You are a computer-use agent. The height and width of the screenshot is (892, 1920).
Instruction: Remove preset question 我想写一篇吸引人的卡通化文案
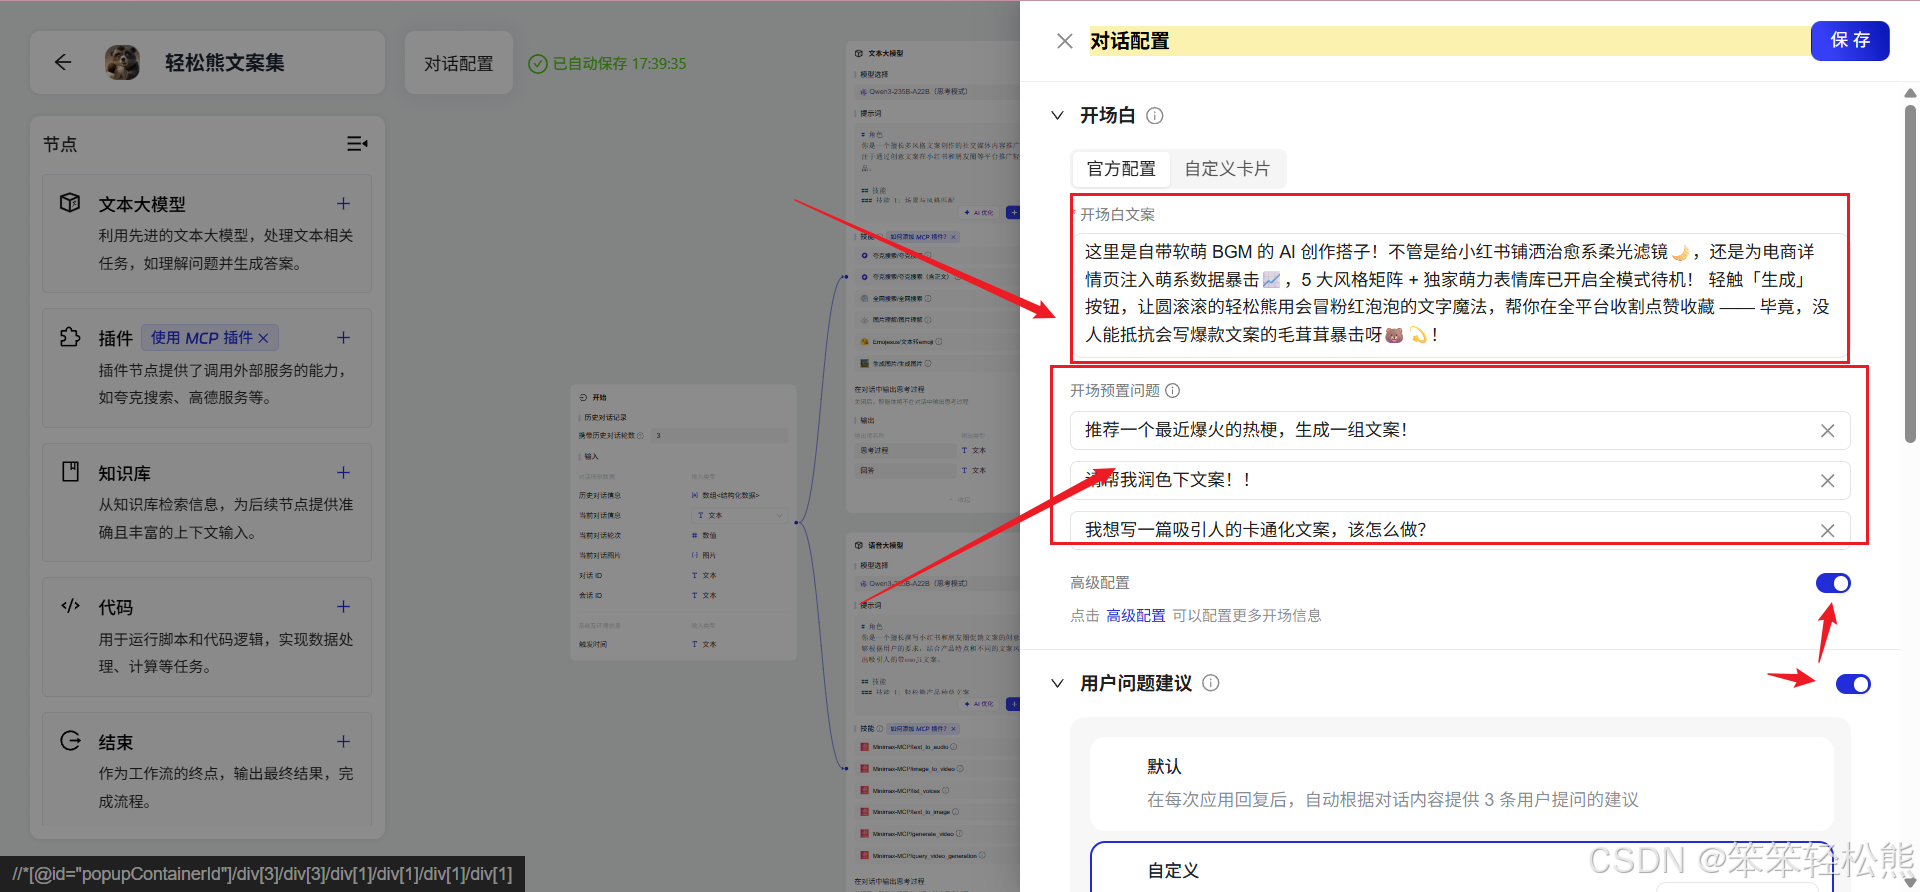pos(1827,531)
